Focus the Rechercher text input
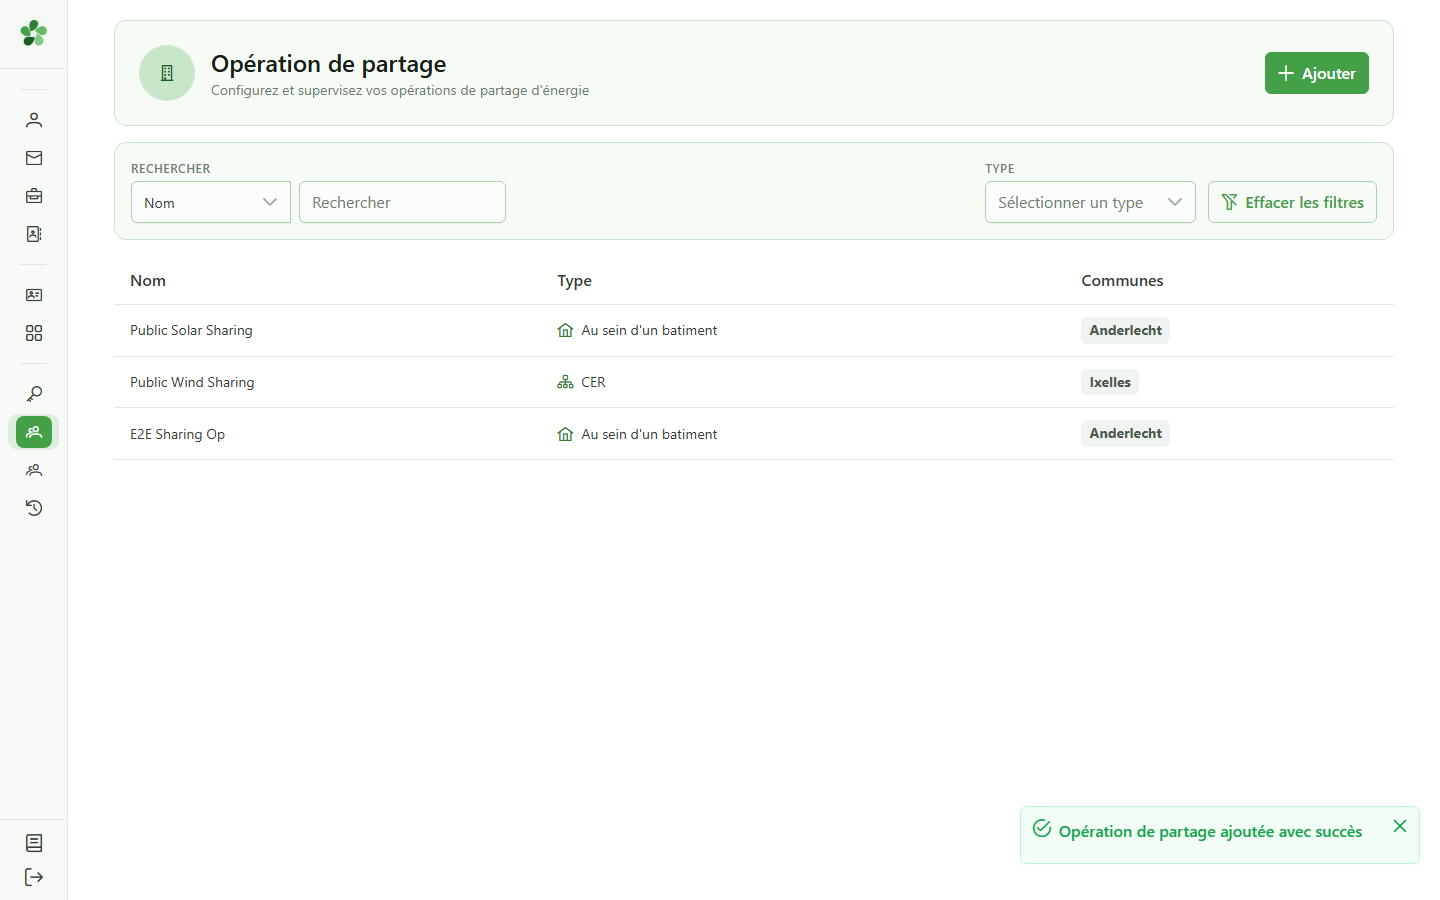This screenshot has width=1440, height=900. [402, 202]
